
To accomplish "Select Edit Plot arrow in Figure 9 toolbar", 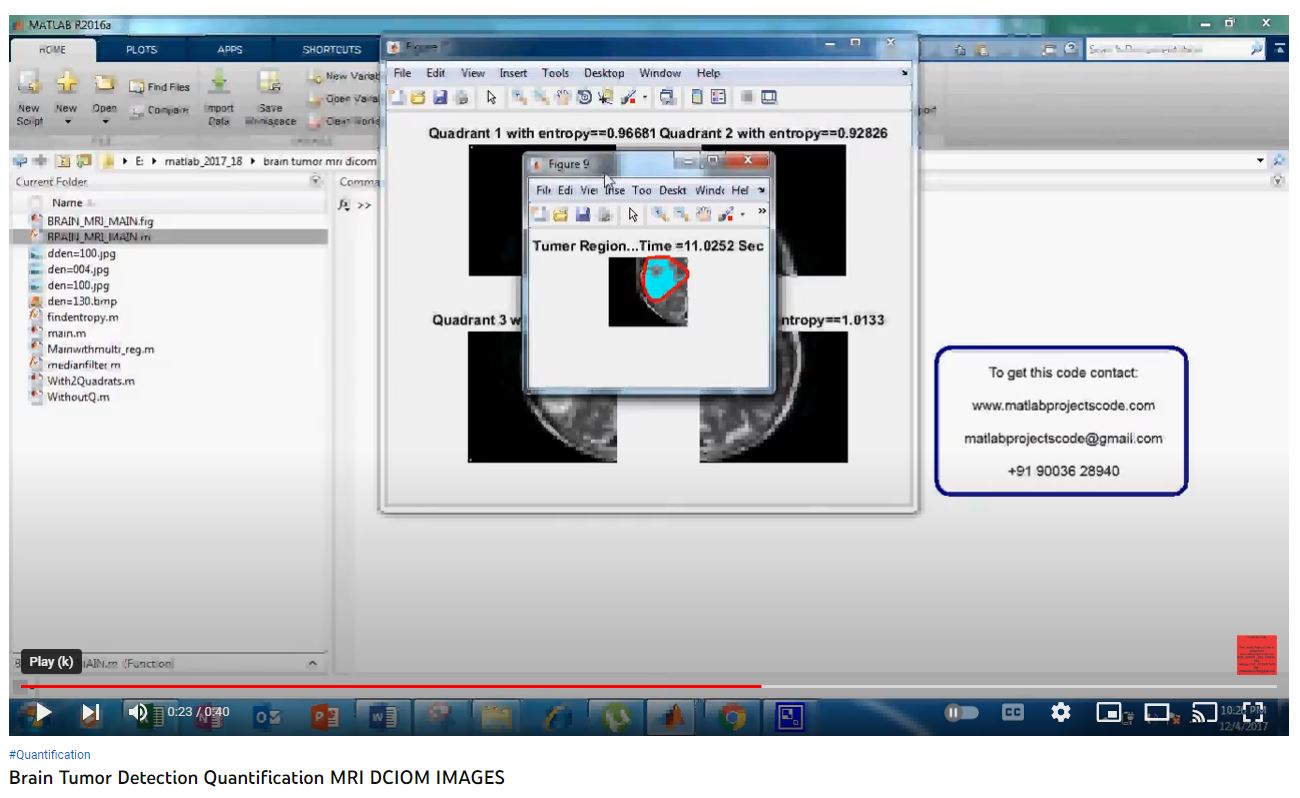I will point(633,214).
